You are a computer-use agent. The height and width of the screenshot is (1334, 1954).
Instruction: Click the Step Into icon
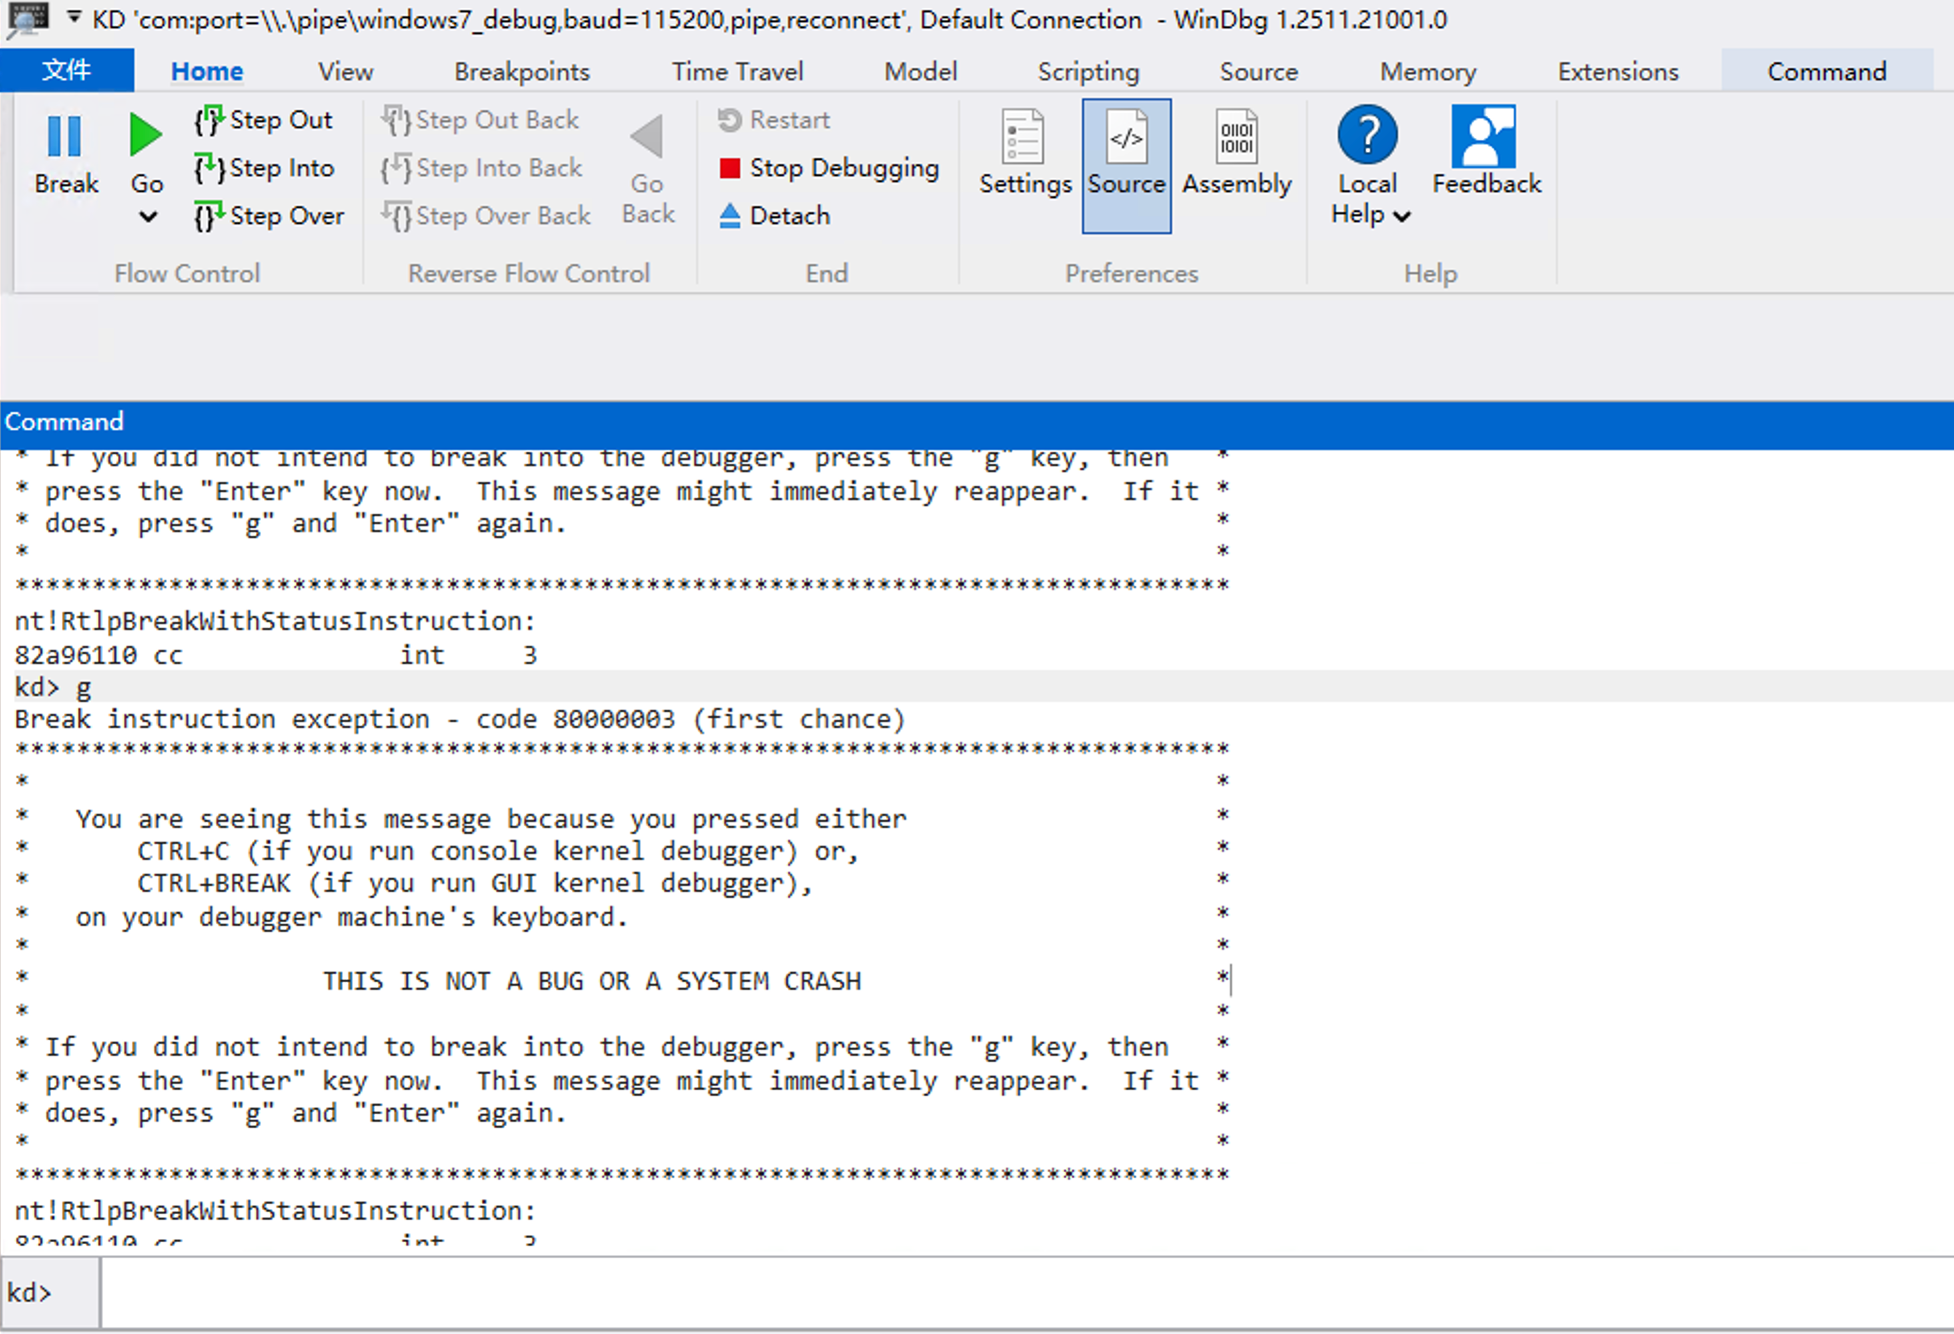coord(208,168)
